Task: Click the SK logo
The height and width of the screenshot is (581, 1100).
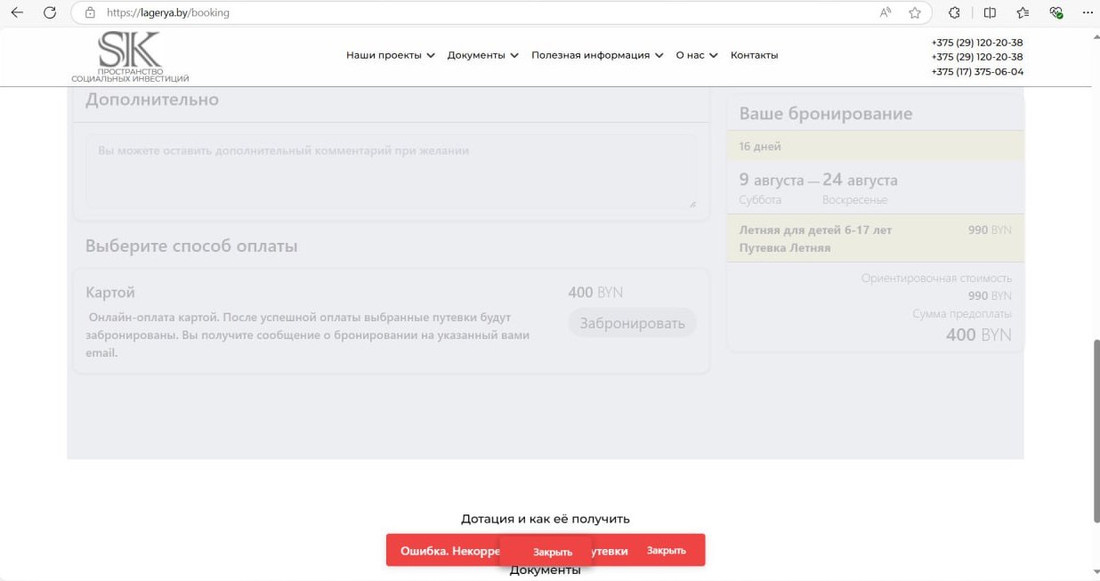Action: [128, 54]
